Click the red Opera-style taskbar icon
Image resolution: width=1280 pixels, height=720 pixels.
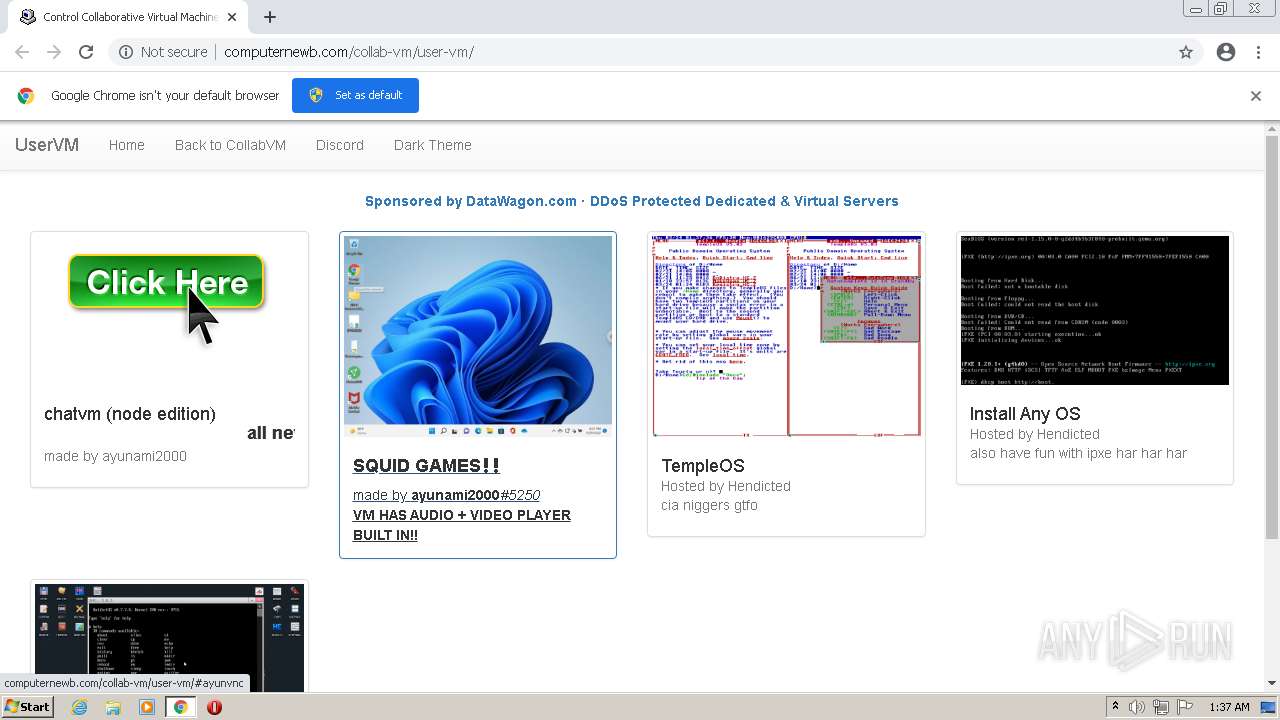pos(214,707)
